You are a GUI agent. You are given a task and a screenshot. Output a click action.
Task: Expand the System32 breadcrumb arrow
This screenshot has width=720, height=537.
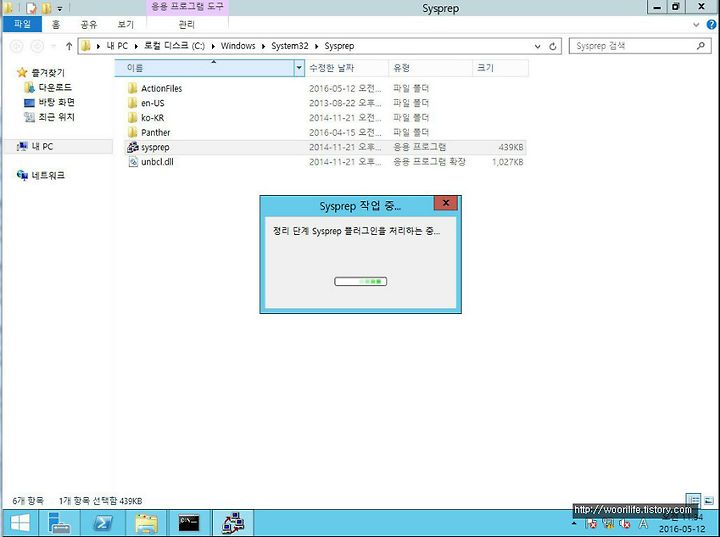316,46
